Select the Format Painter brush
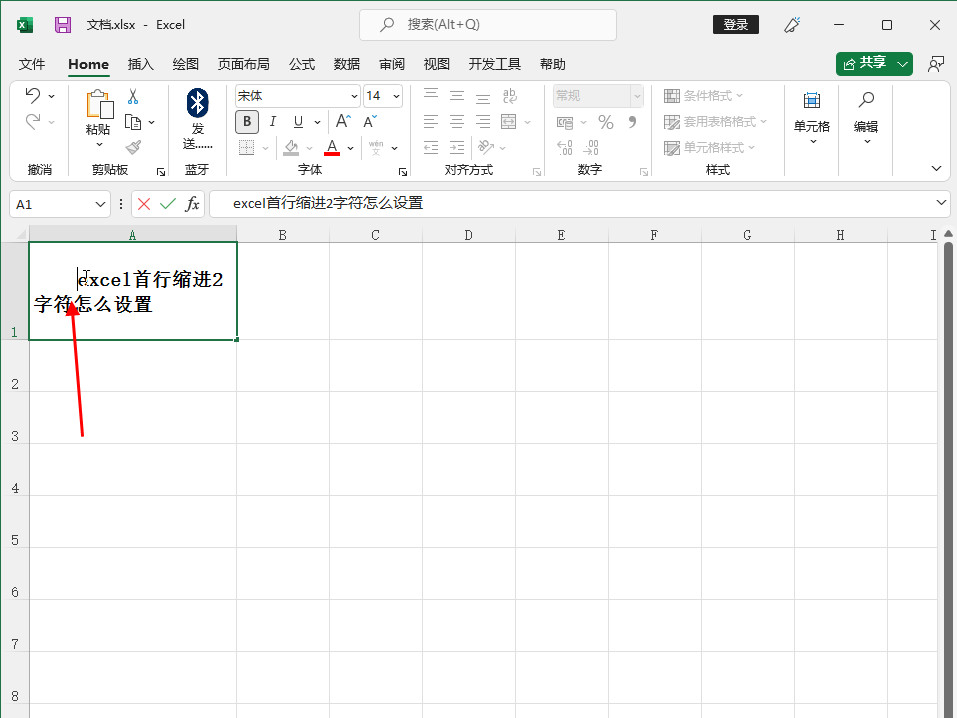 (x=133, y=147)
